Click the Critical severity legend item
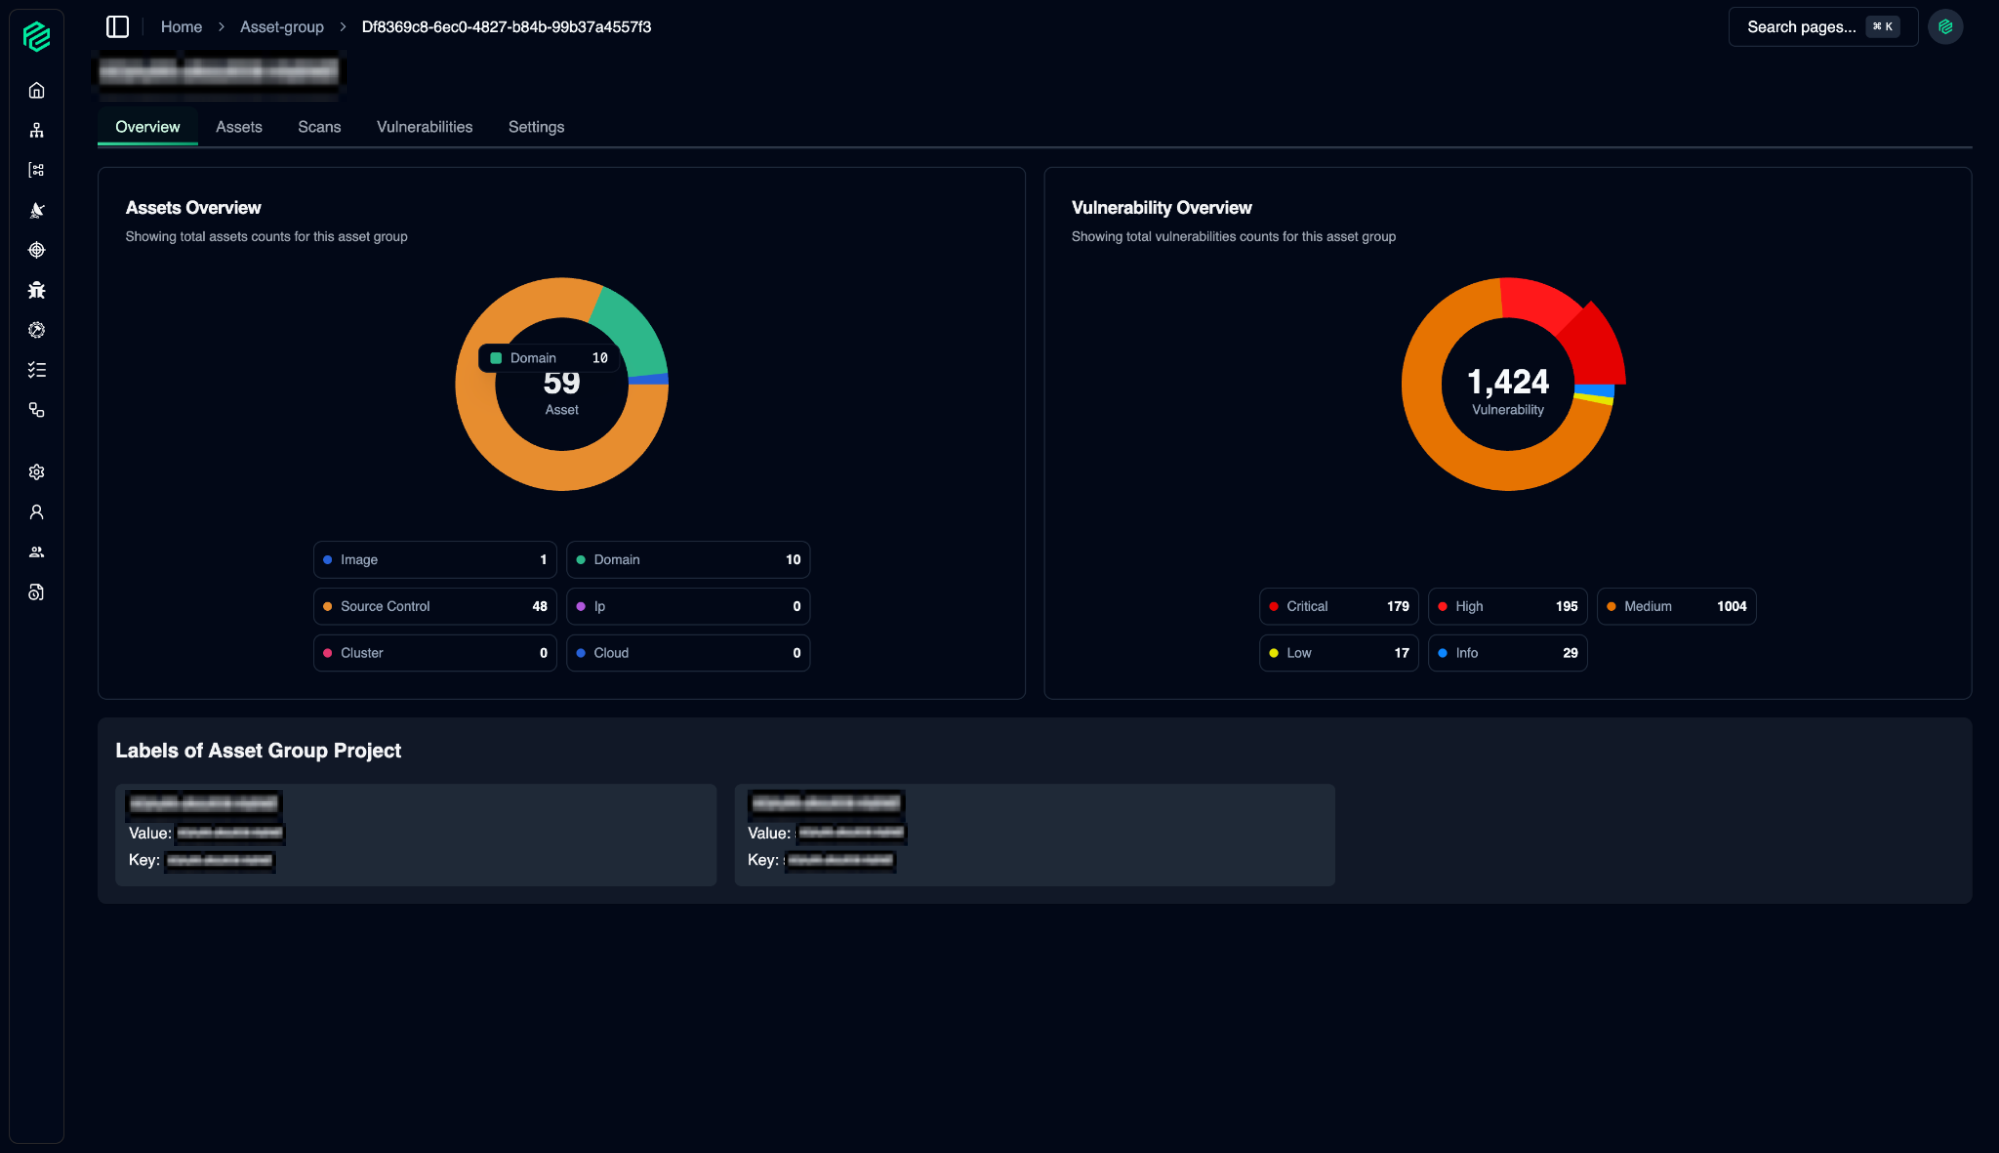This screenshot has width=1999, height=1153. 1338,606
